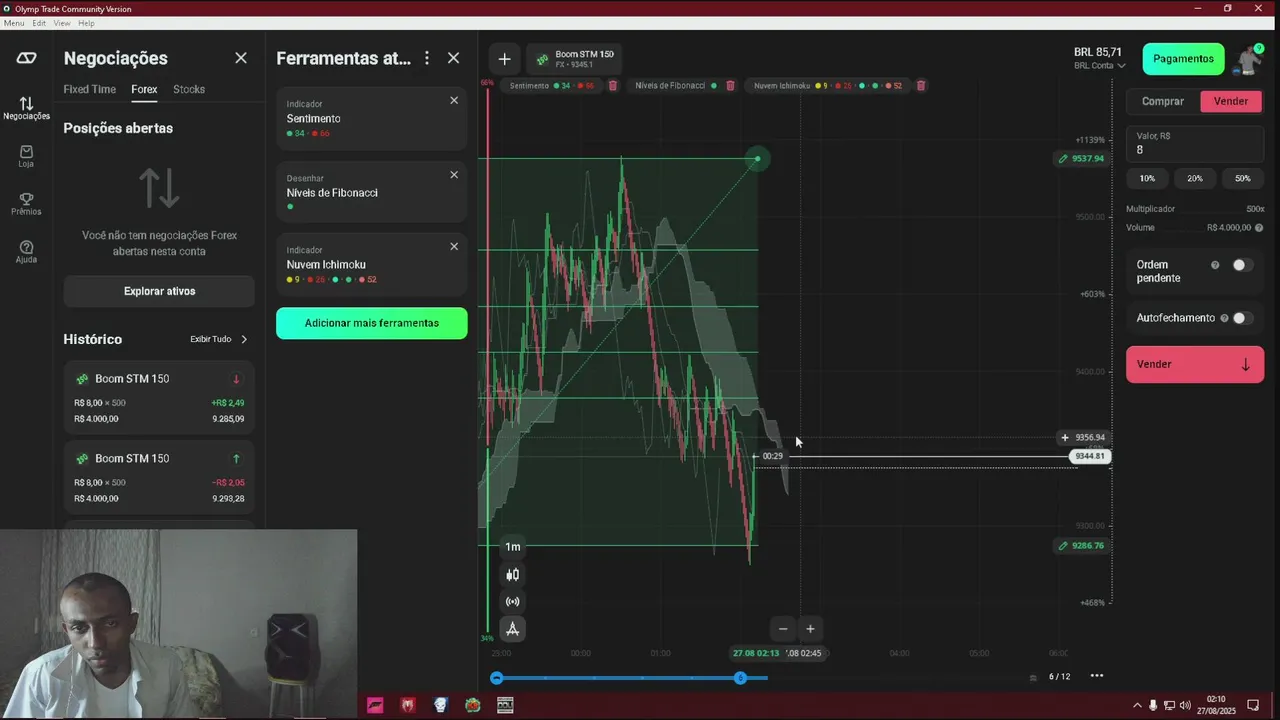This screenshot has height=720, width=1280.
Task: Open Negociações in the left sidebar
Action: pyautogui.click(x=26, y=108)
